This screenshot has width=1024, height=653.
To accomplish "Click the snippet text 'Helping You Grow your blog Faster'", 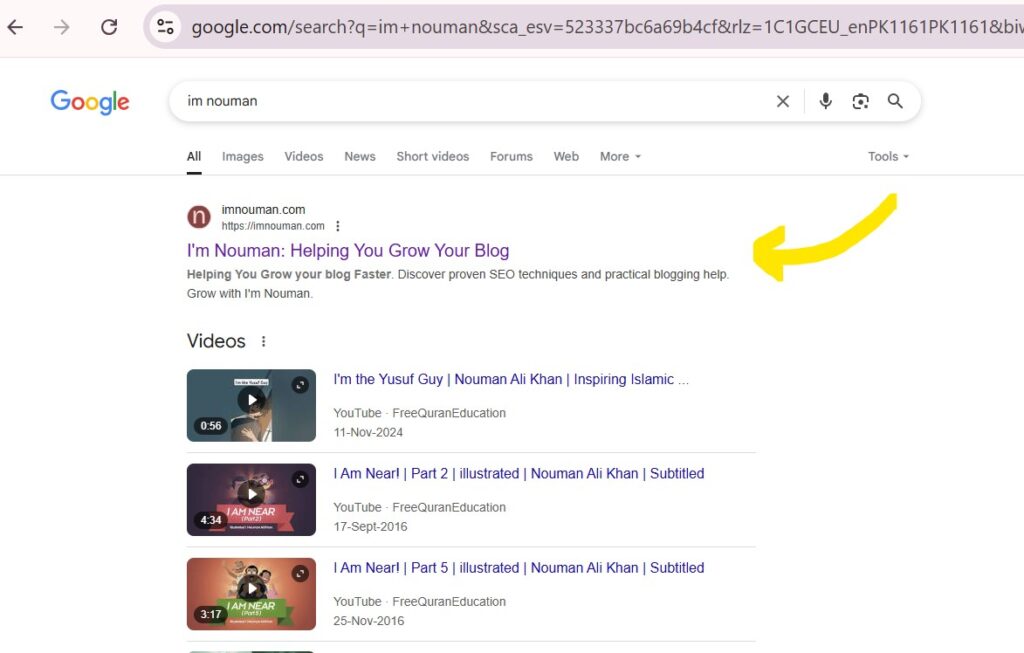I will coord(289,275).
